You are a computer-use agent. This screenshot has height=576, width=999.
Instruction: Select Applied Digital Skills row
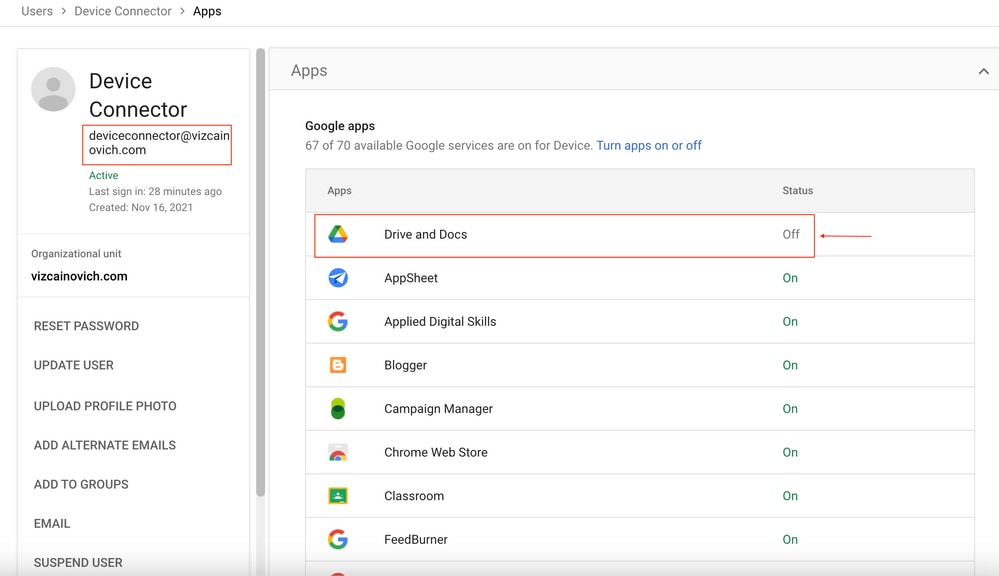[640, 322]
